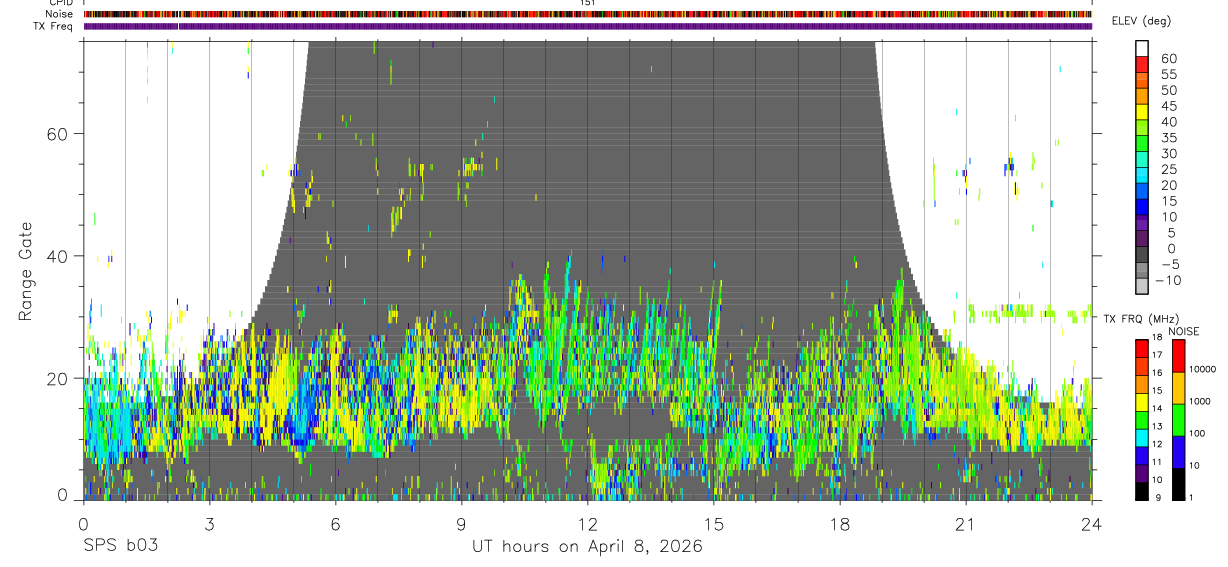Click the 151 CPID value at the top
The image size is (1228, 567).
(587, 3)
